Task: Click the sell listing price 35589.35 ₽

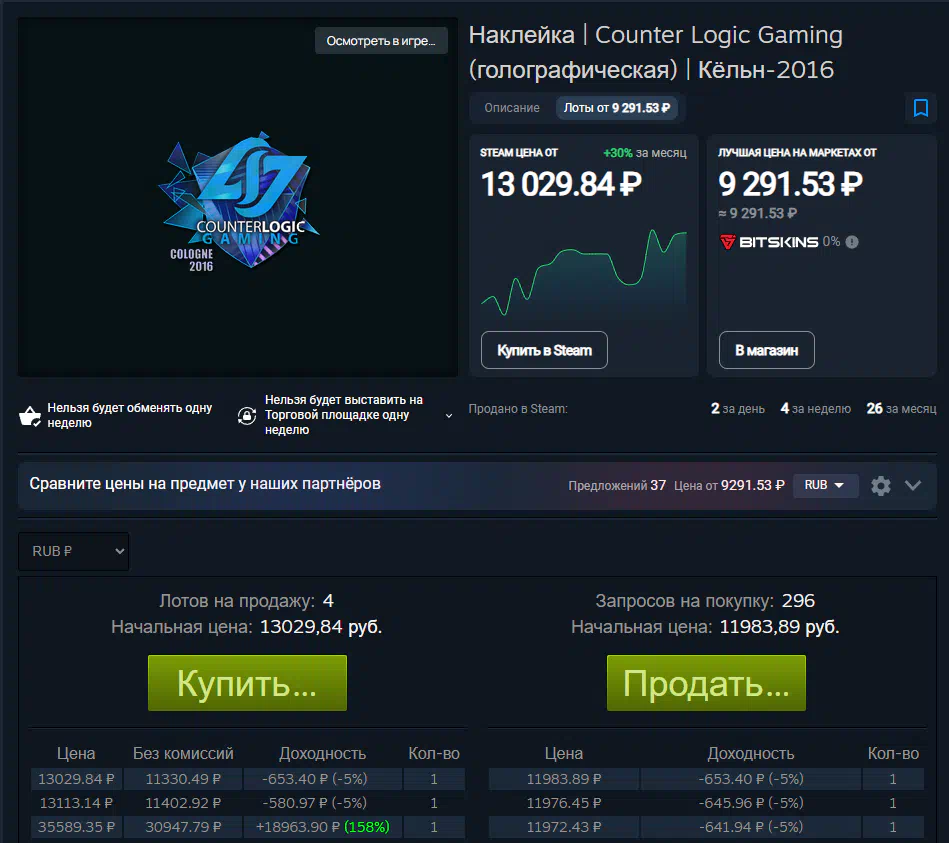Action: click(x=76, y=827)
